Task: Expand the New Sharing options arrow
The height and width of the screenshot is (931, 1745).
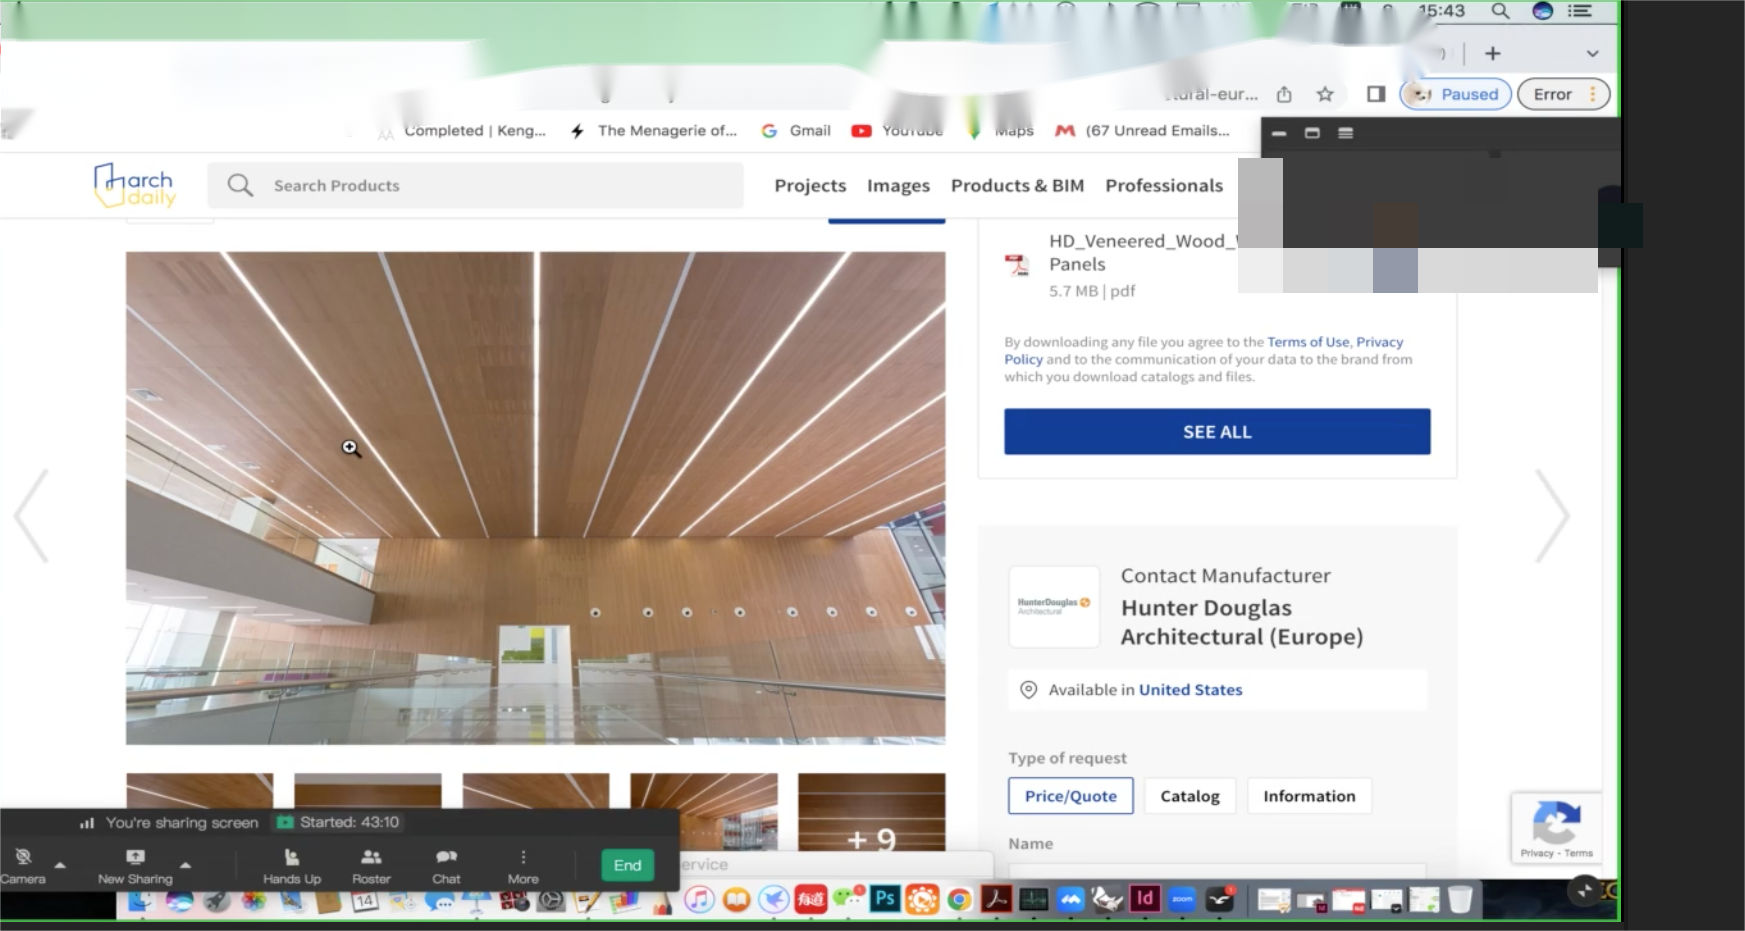Action: click(x=185, y=865)
